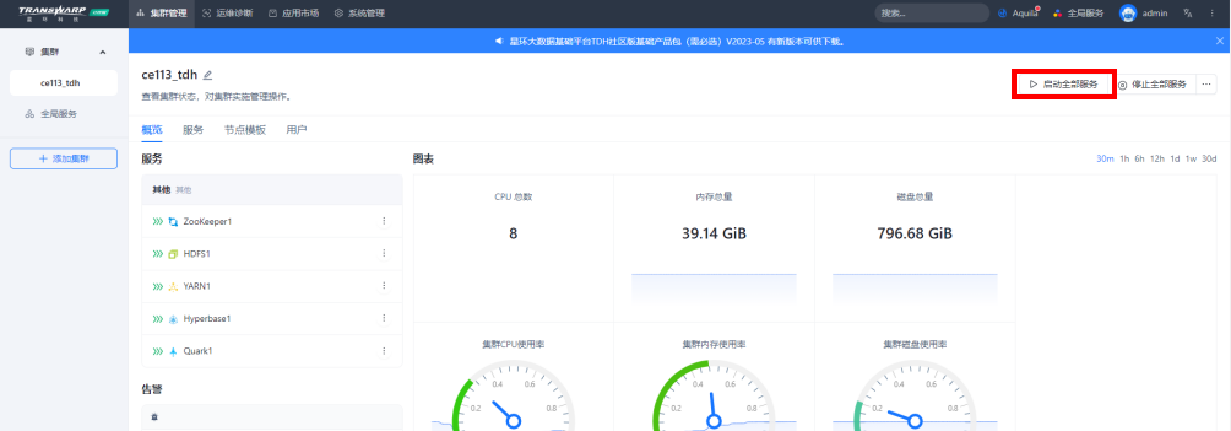Switch to the 概览 tab
Viewport: 1231px width, 431px height.
pyautogui.click(x=152, y=130)
